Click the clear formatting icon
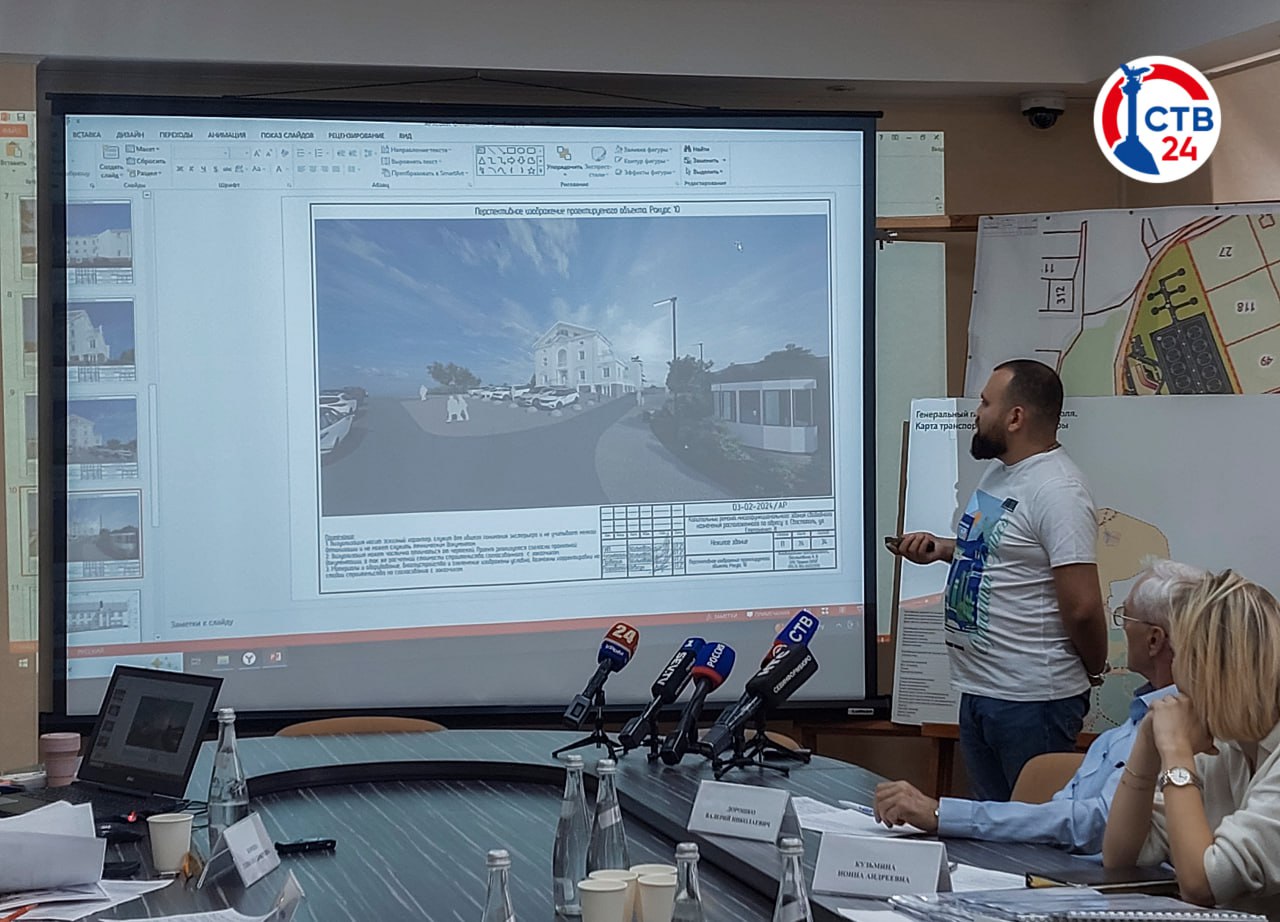The image size is (1280, 922). coord(284,153)
